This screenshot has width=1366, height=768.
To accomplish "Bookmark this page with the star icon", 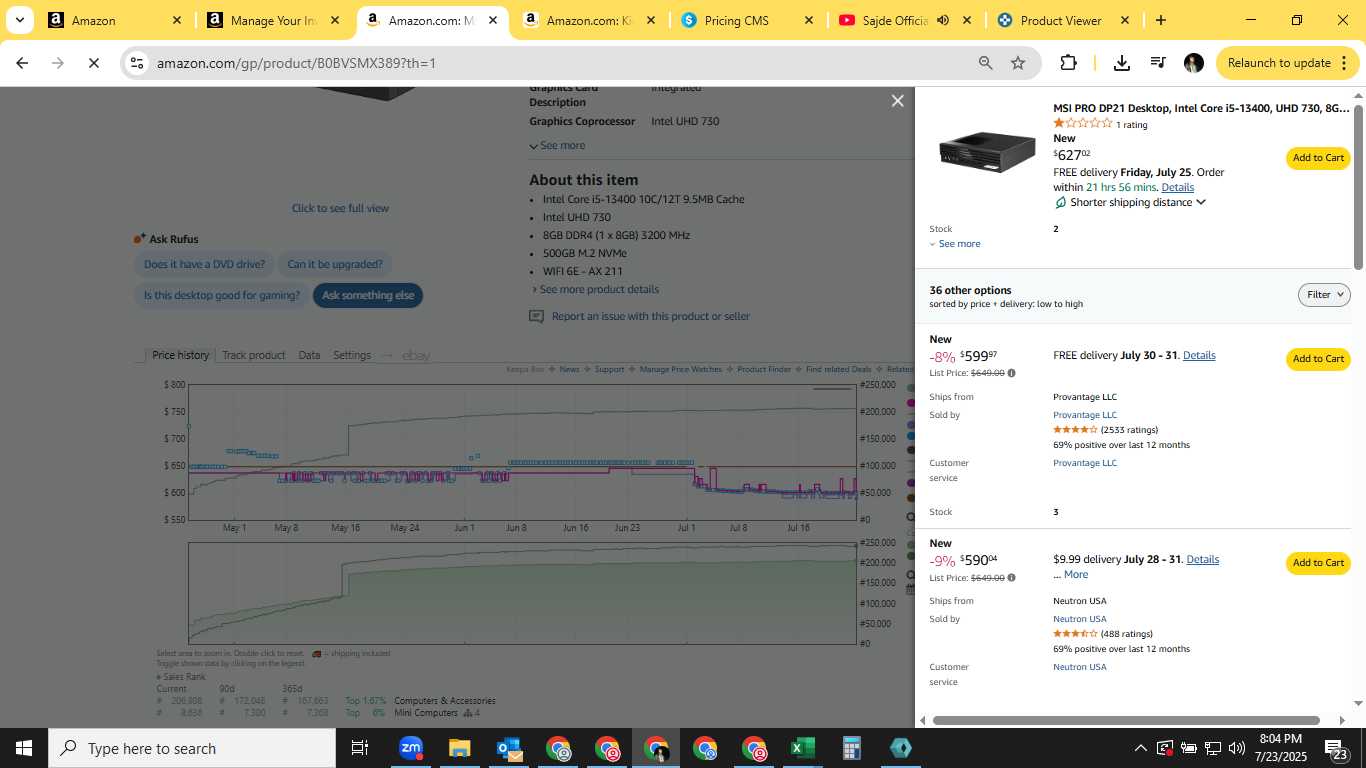I will coord(1018,63).
